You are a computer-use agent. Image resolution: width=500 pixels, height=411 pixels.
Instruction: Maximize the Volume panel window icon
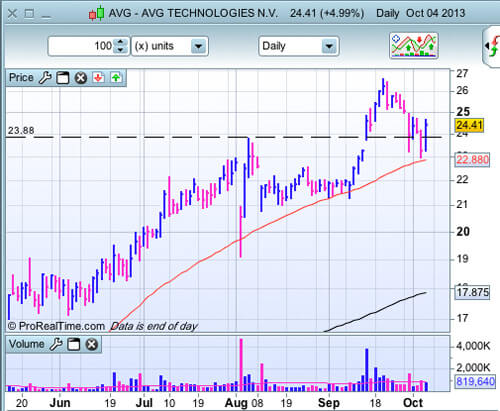[73, 344]
